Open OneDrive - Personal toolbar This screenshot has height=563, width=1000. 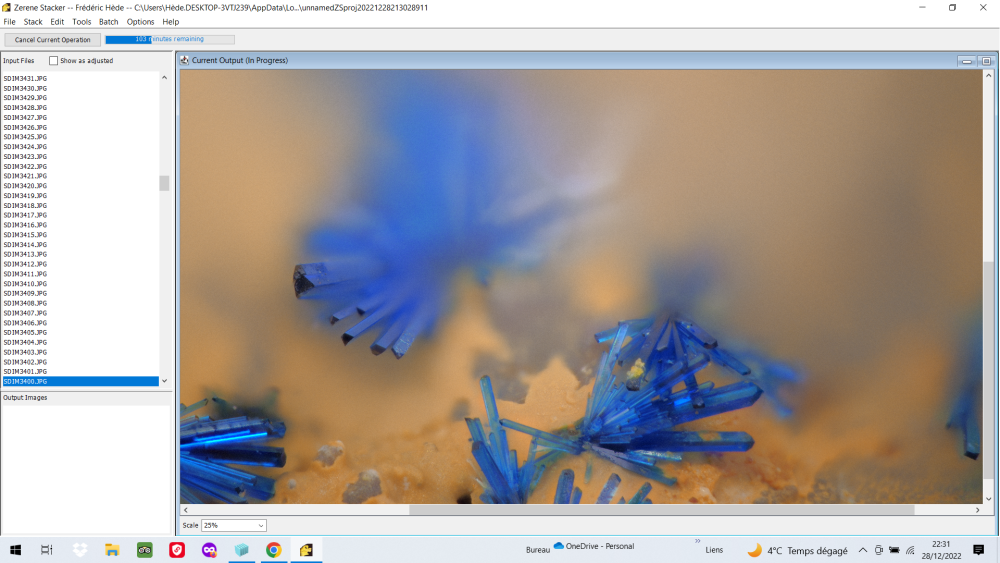(594, 546)
